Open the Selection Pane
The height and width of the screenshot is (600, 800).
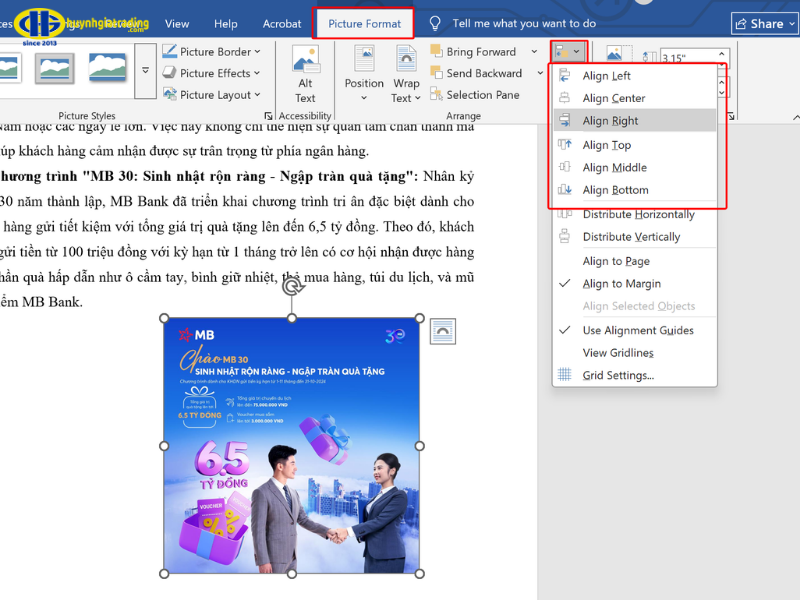click(474, 95)
